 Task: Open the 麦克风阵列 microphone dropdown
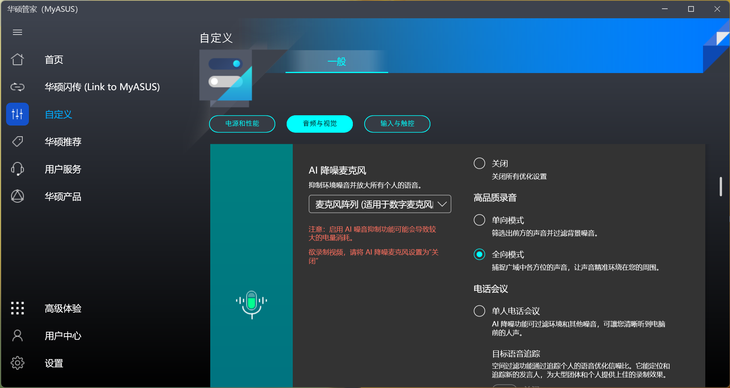[380, 204]
